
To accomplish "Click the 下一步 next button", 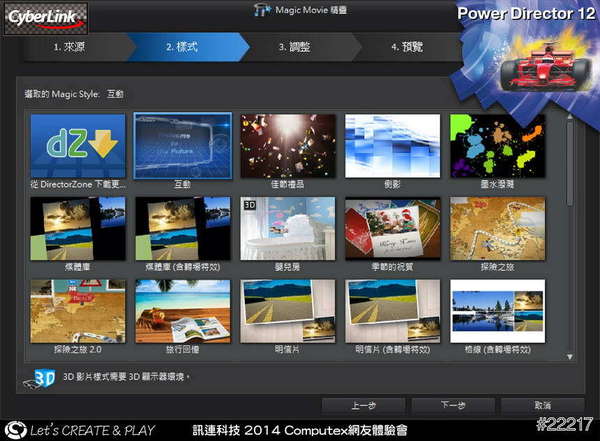I will point(453,405).
